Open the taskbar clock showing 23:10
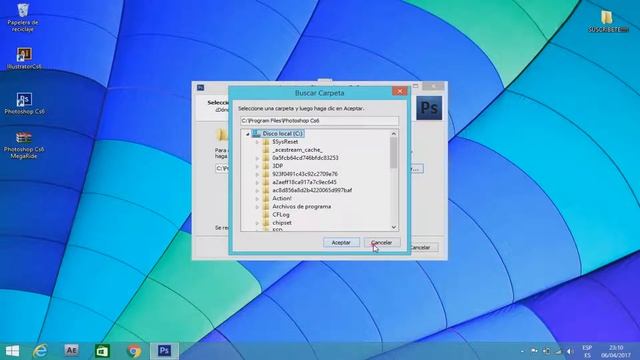The image size is (640, 360). tap(616, 351)
